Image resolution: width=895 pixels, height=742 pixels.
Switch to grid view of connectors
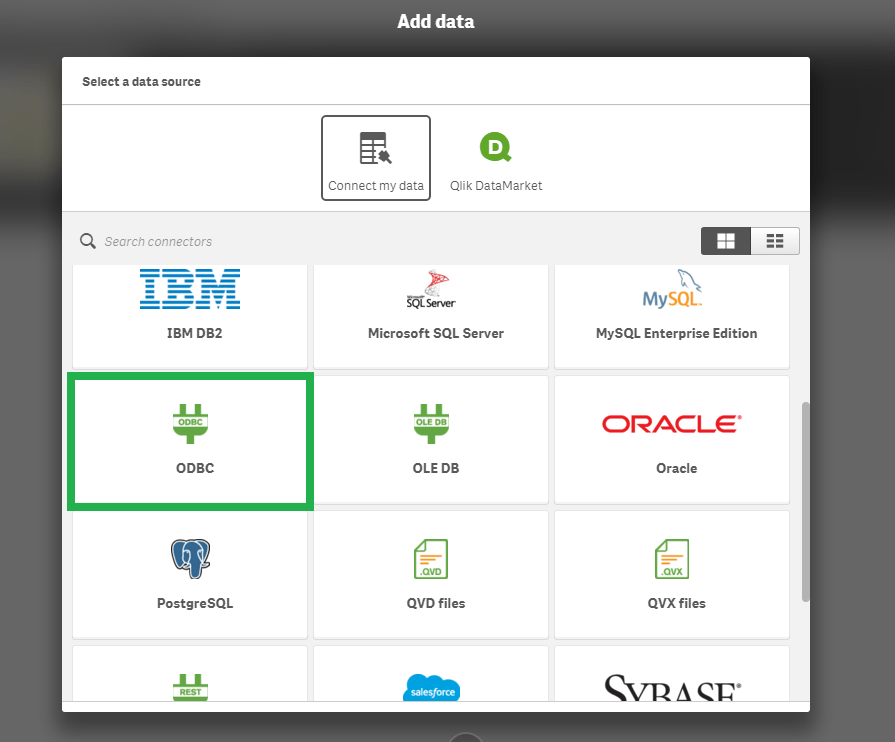(x=725, y=241)
